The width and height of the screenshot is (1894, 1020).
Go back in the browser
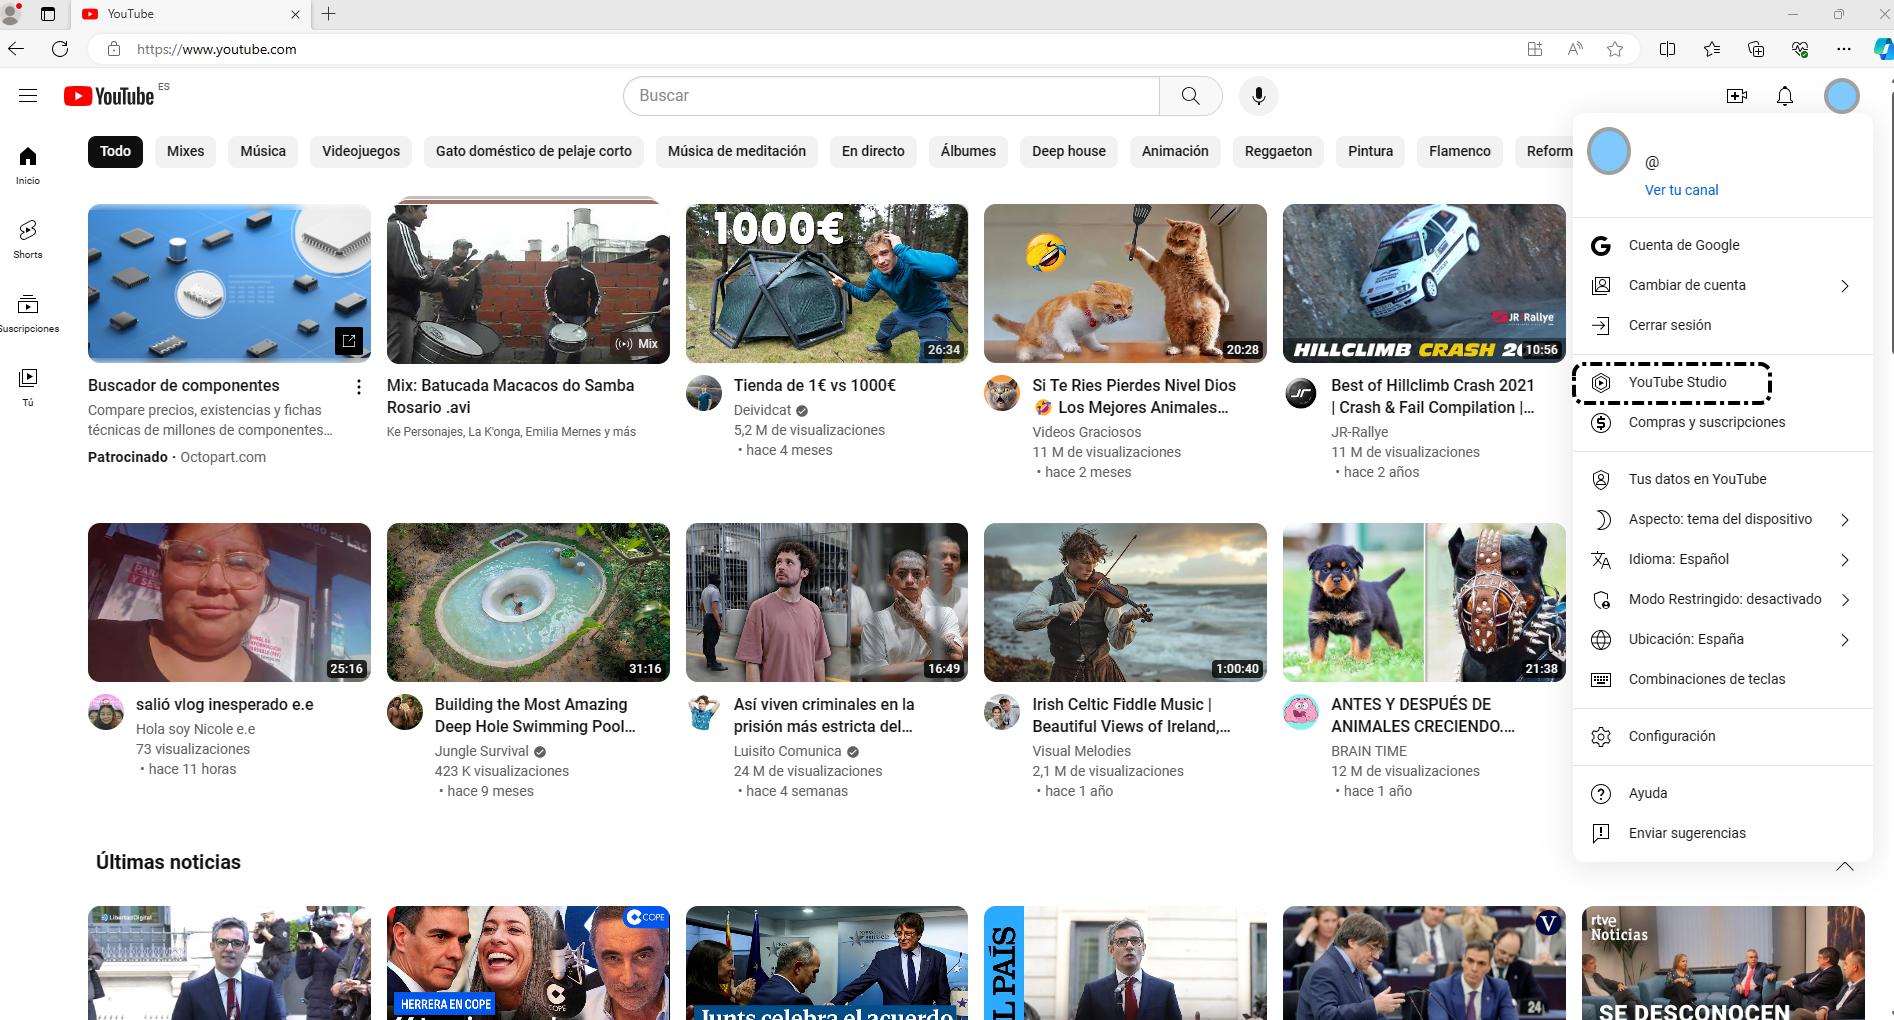coord(17,49)
